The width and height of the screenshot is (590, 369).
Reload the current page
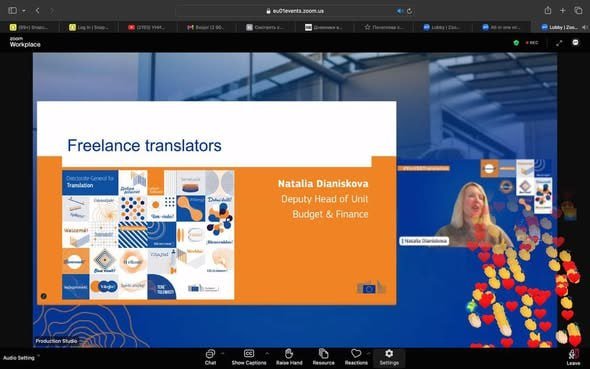(409, 11)
